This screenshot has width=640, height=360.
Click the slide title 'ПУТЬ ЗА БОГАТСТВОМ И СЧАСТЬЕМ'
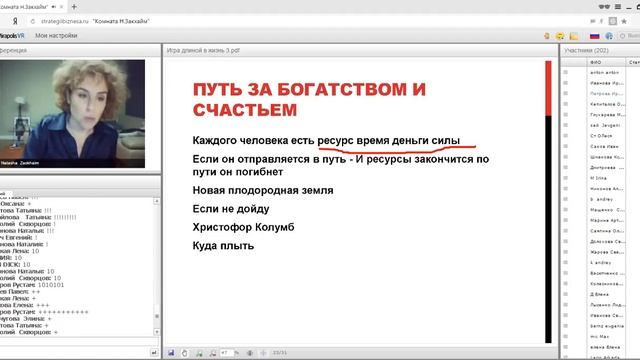(309, 100)
